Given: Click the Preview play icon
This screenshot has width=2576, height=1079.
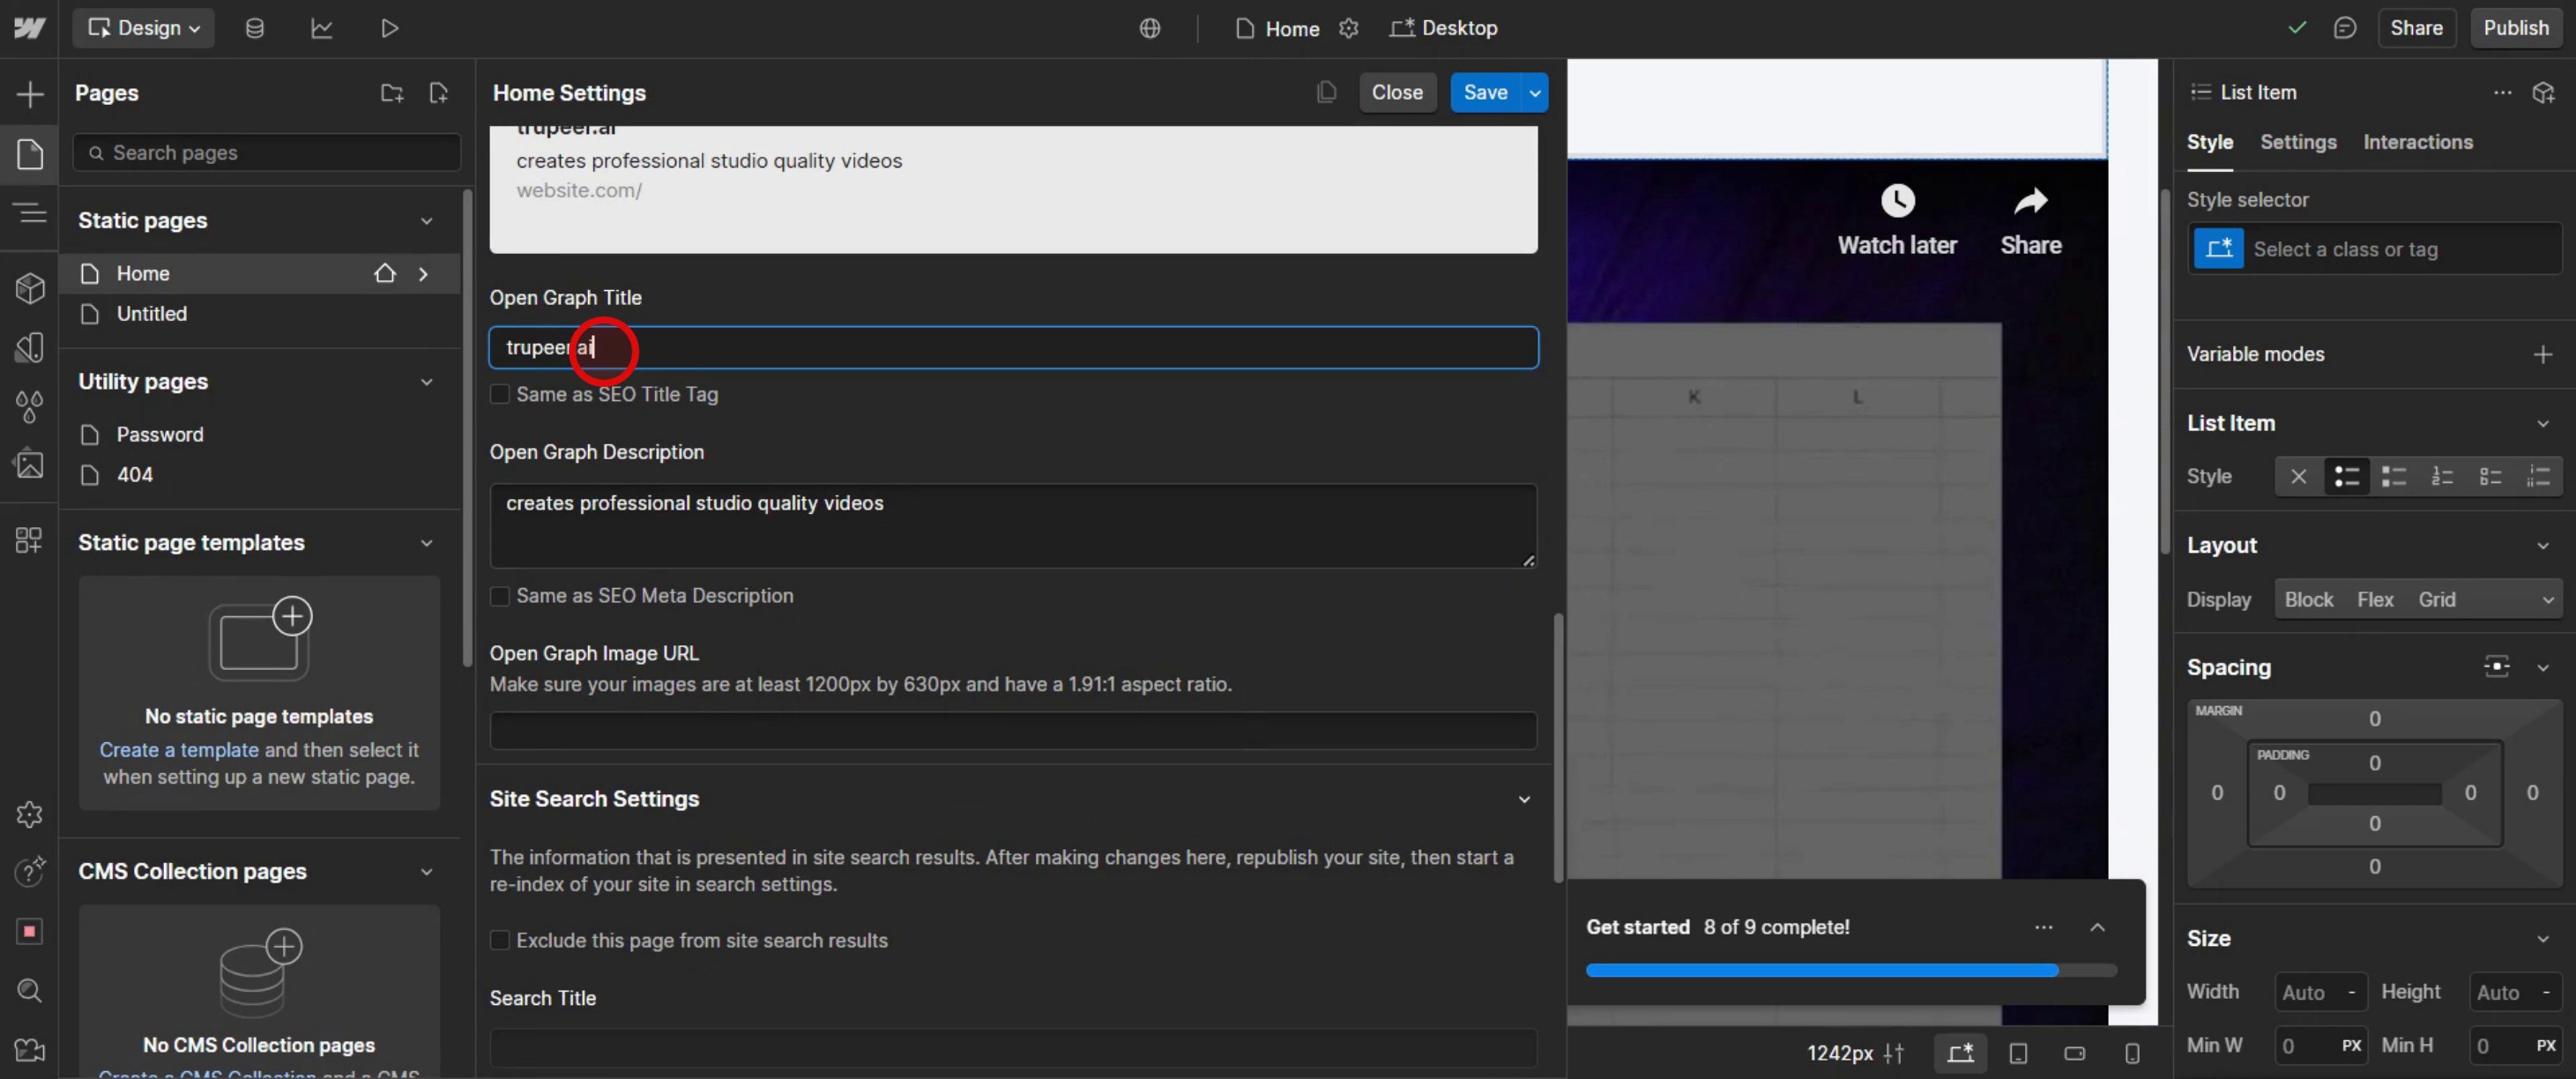Looking at the screenshot, I should [x=389, y=28].
